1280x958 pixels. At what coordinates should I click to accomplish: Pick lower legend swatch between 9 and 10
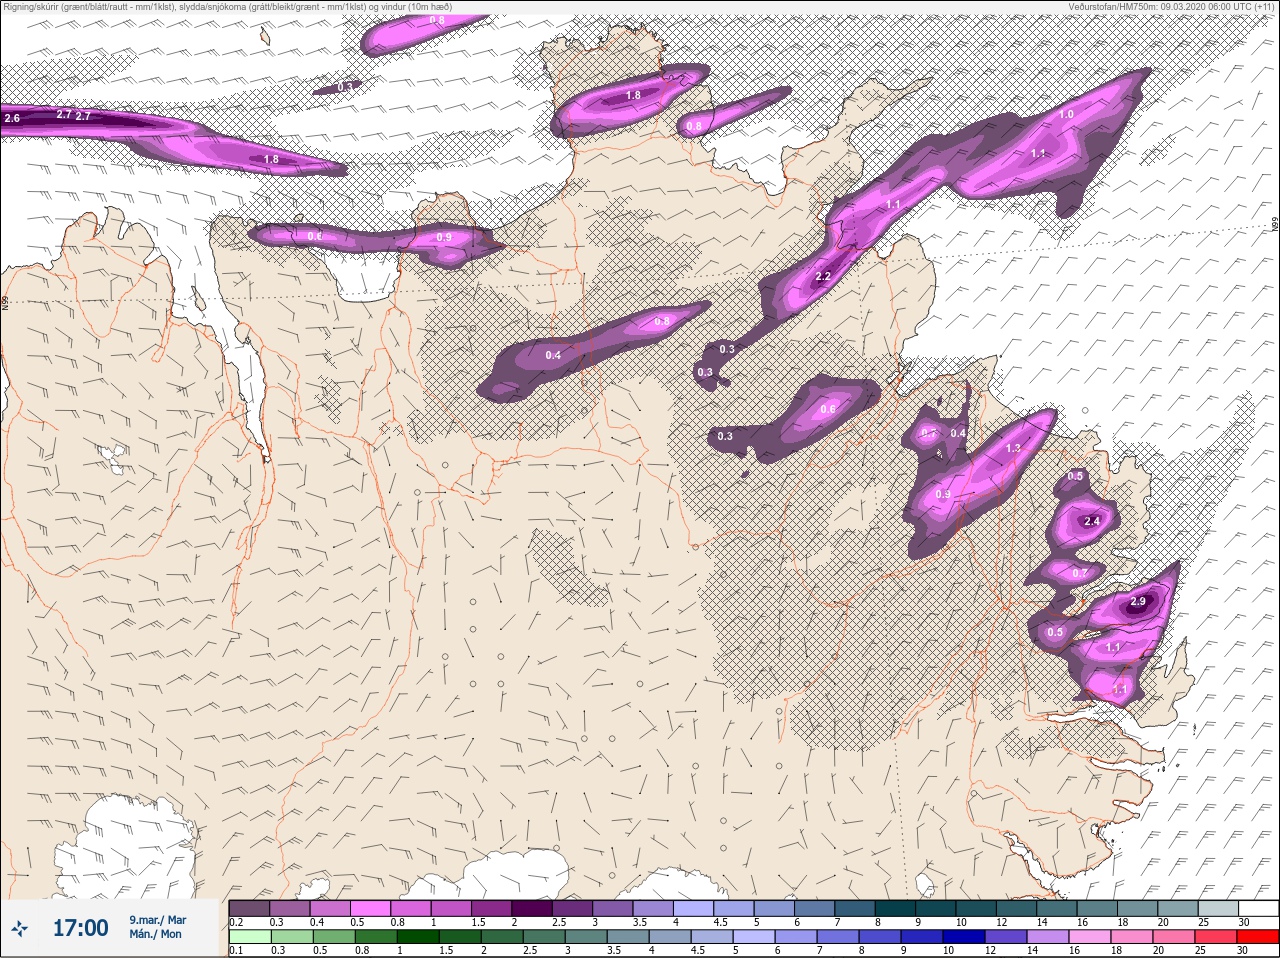(x=920, y=937)
